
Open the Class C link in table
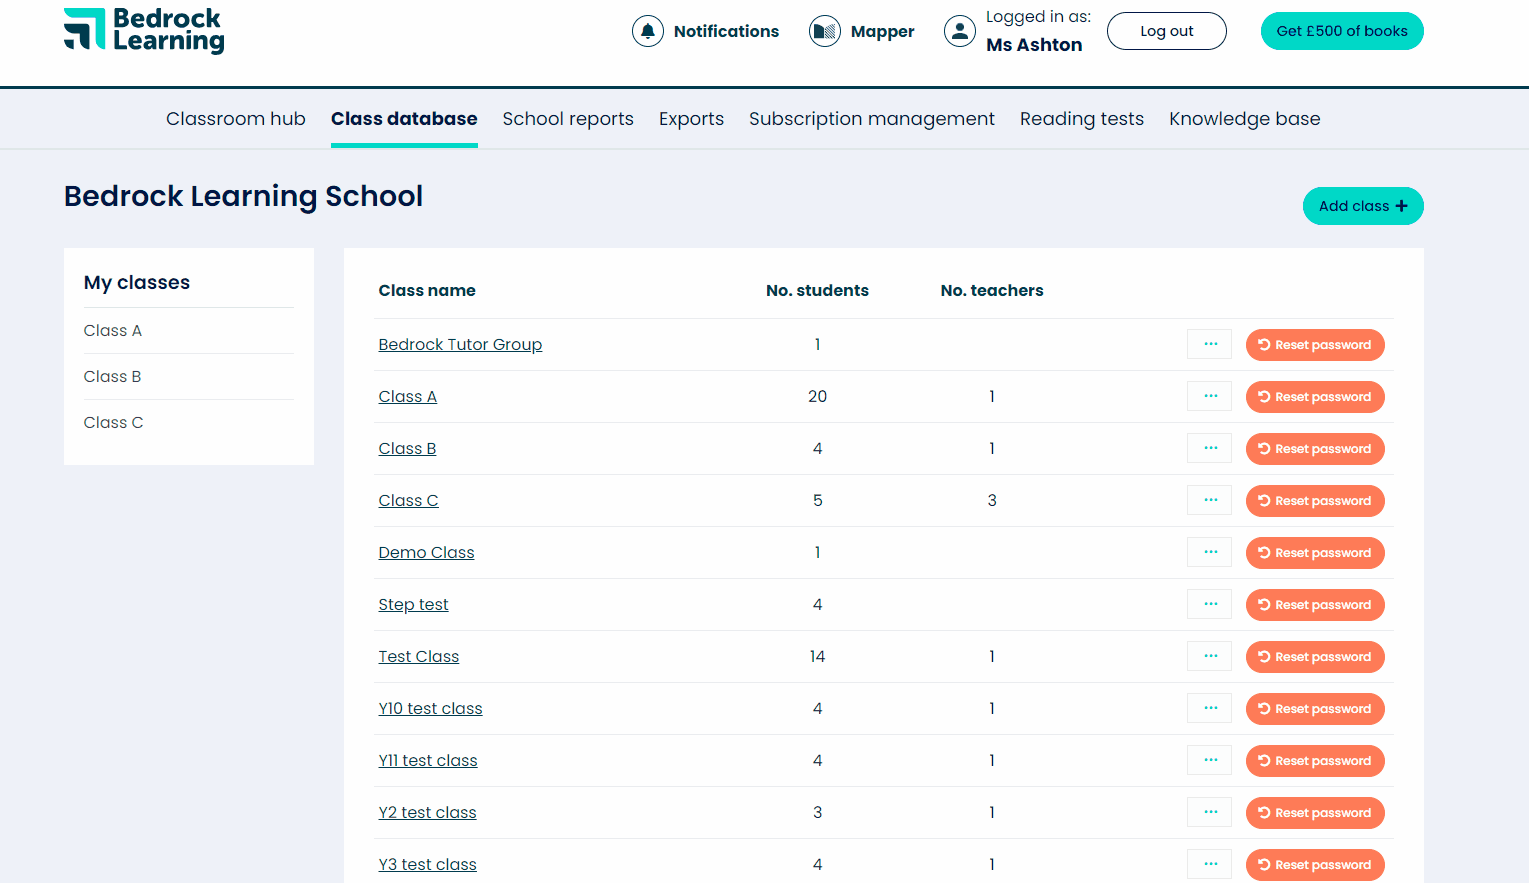[x=408, y=500]
